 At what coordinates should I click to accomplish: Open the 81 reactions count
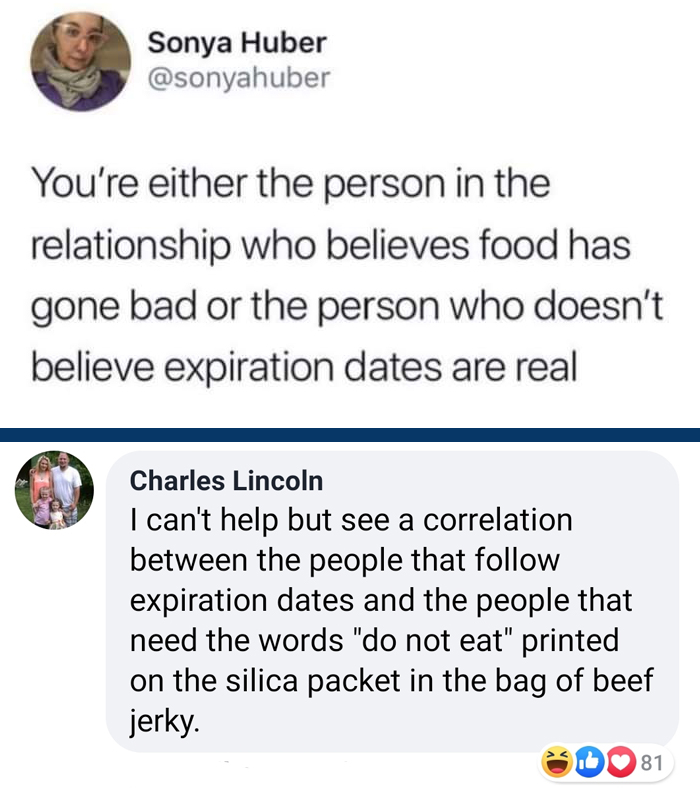pos(652,762)
